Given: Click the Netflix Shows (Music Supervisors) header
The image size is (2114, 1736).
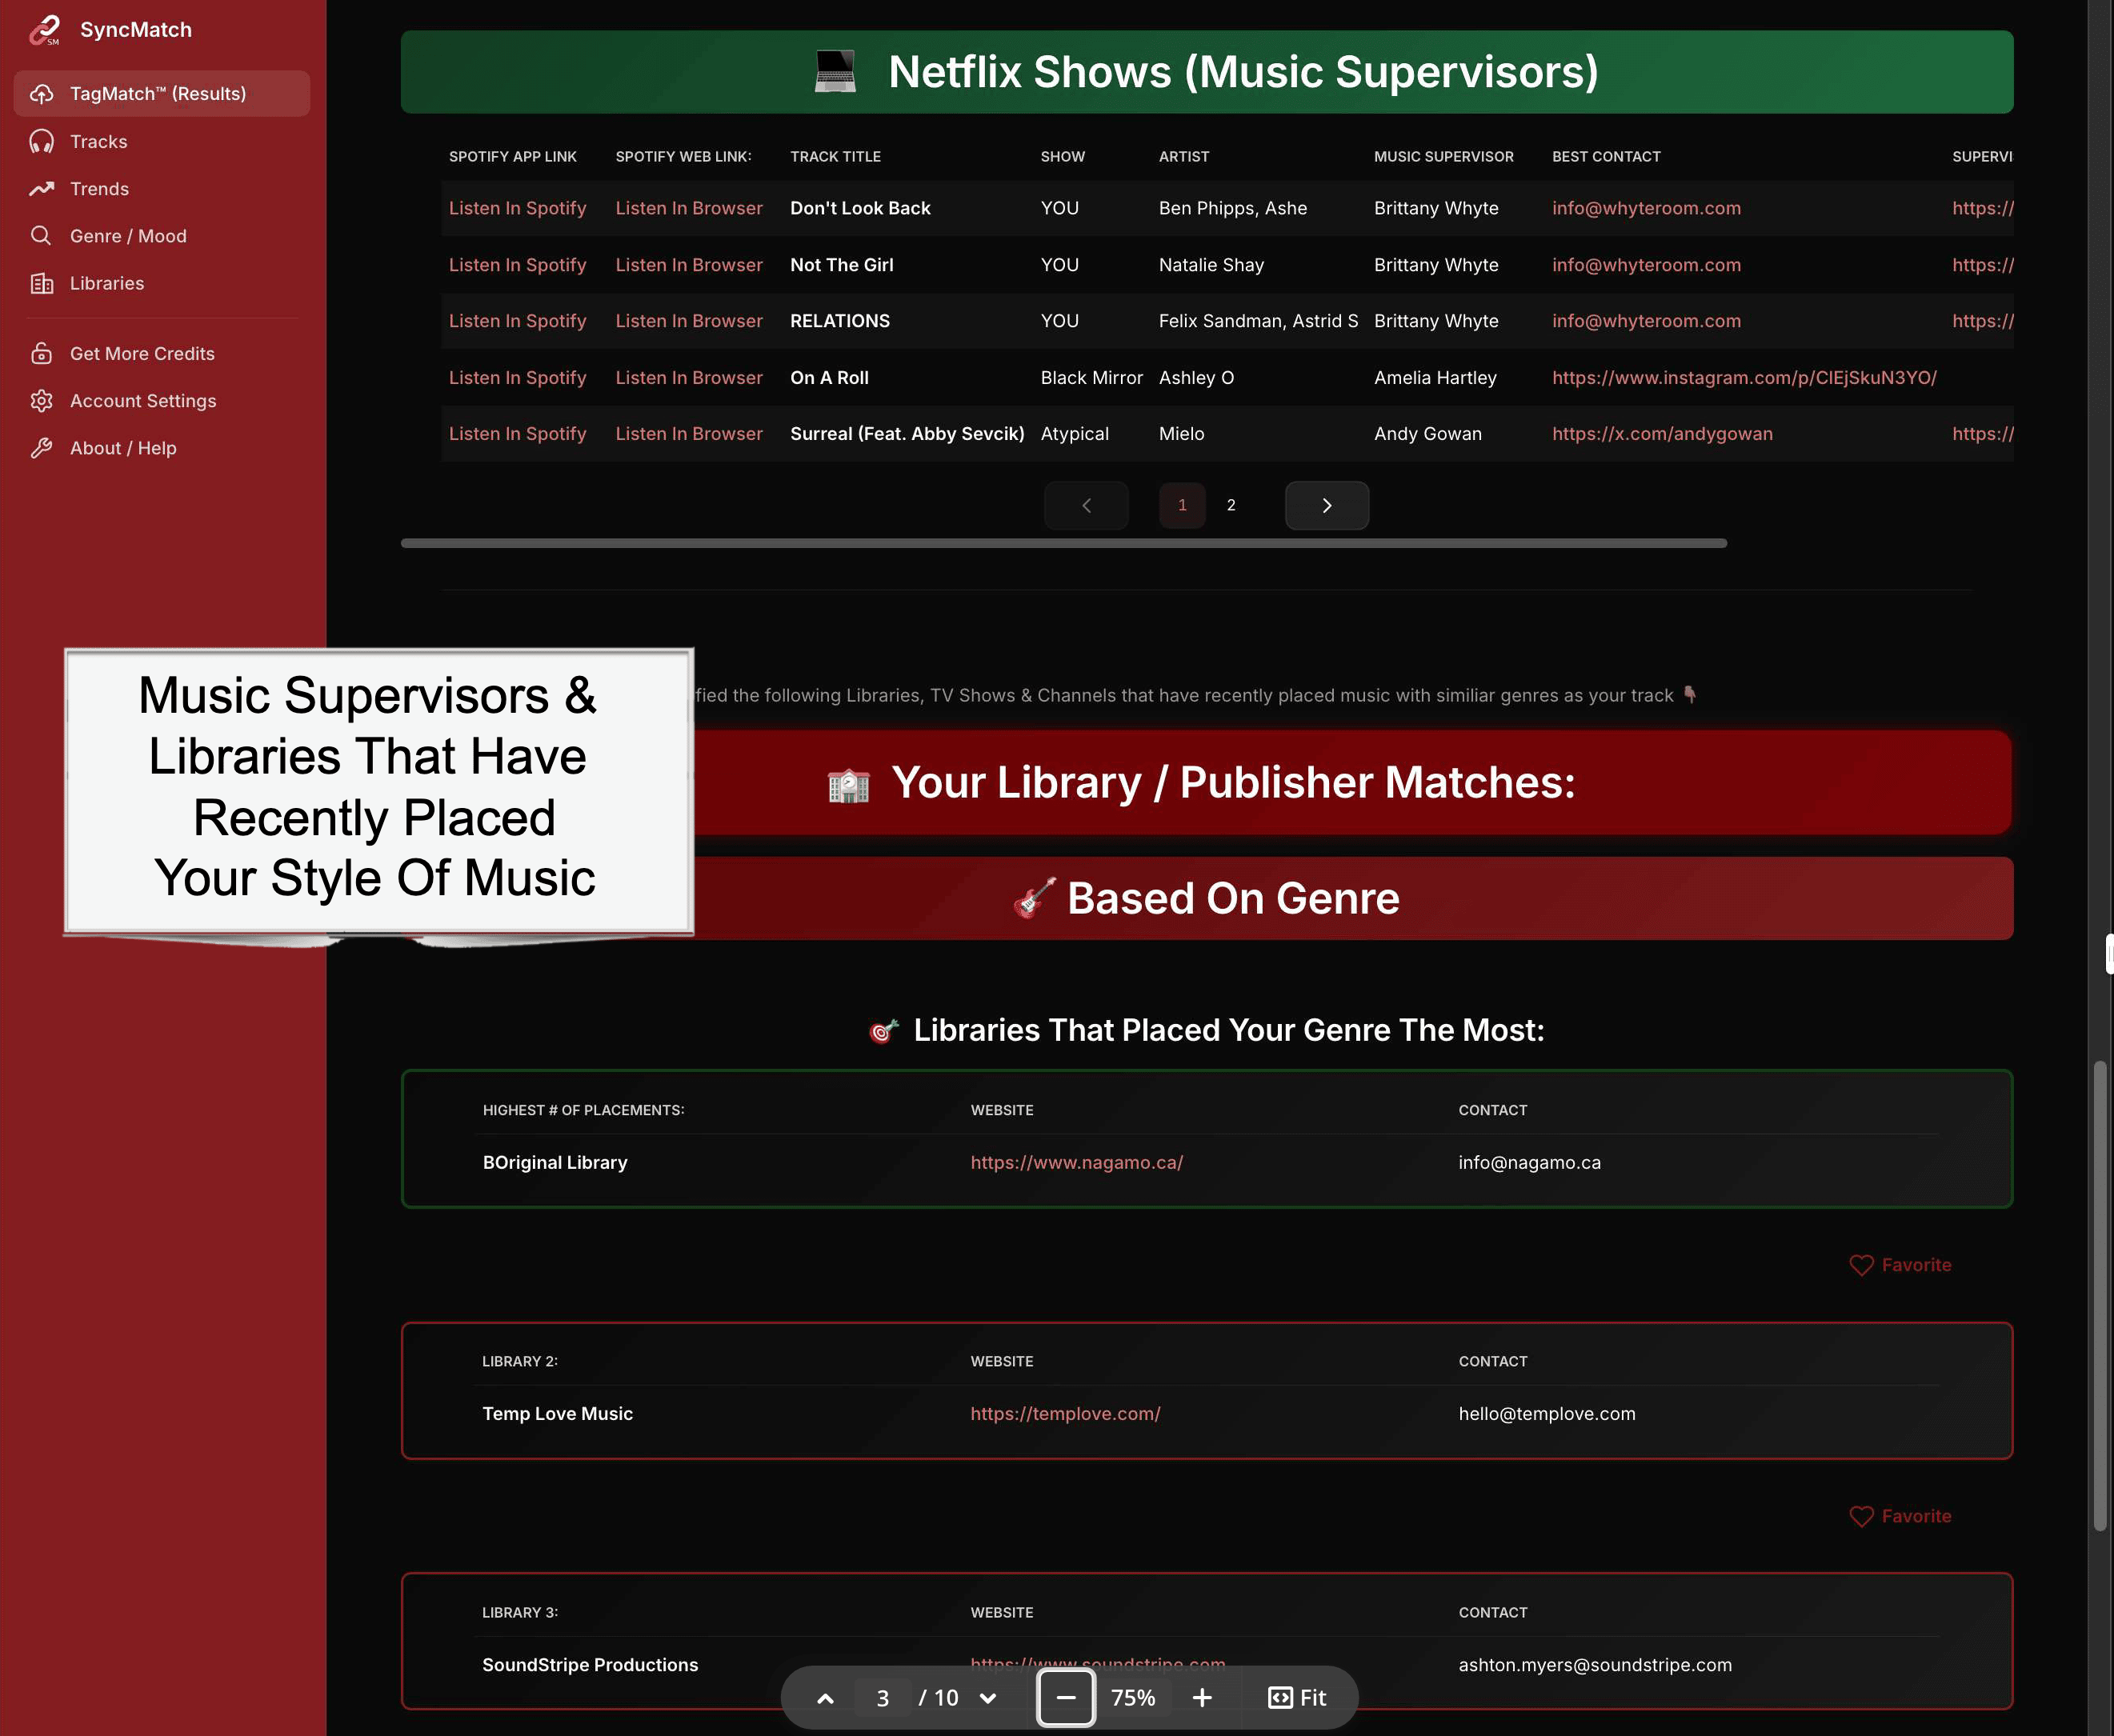Looking at the screenshot, I should [x=1207, y=72].
